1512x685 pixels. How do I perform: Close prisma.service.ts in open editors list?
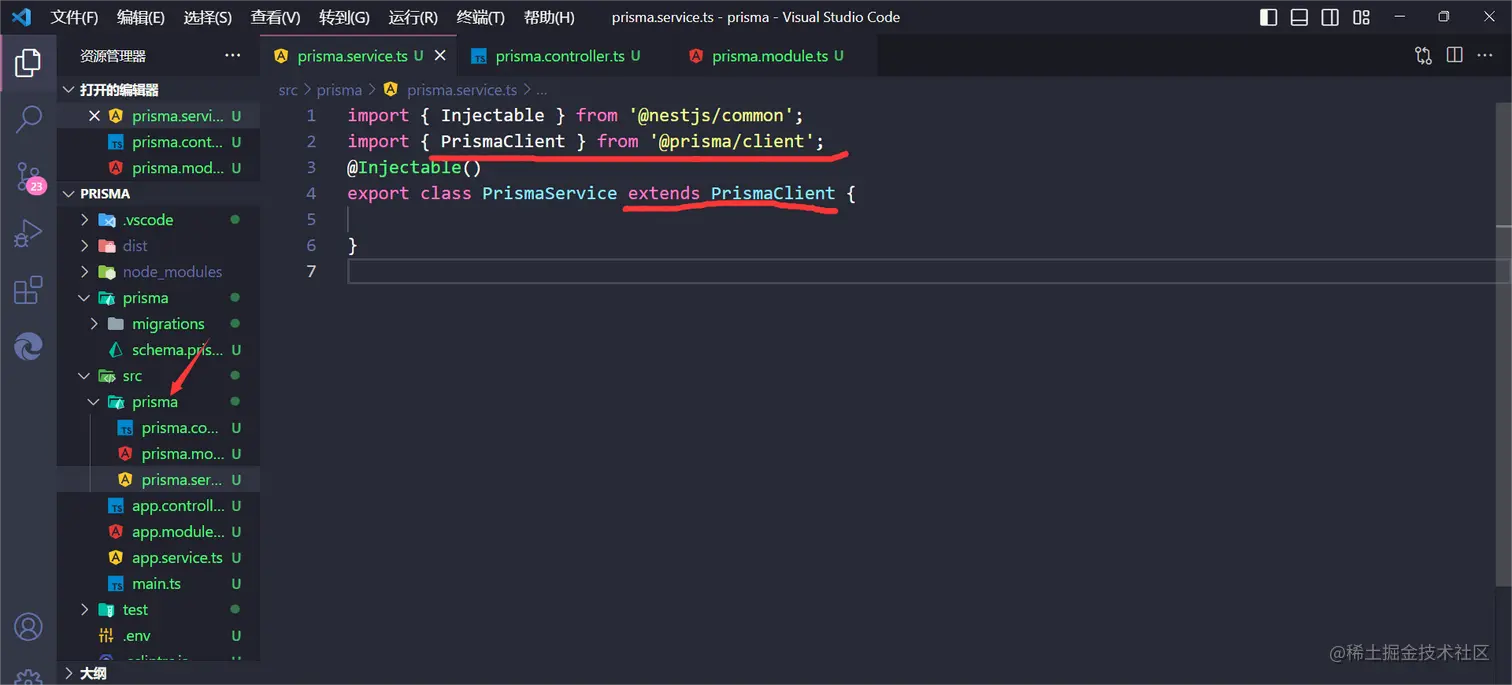pyautogui.click(x=94, y=116)
